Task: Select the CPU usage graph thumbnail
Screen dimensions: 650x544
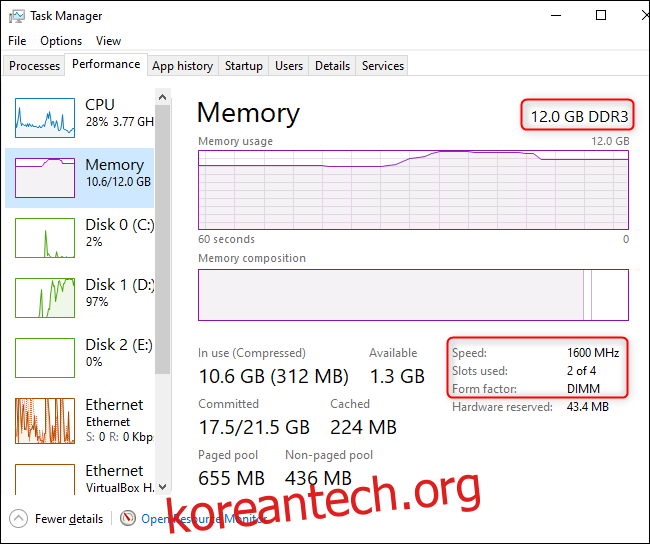Action: pos(45,117)
